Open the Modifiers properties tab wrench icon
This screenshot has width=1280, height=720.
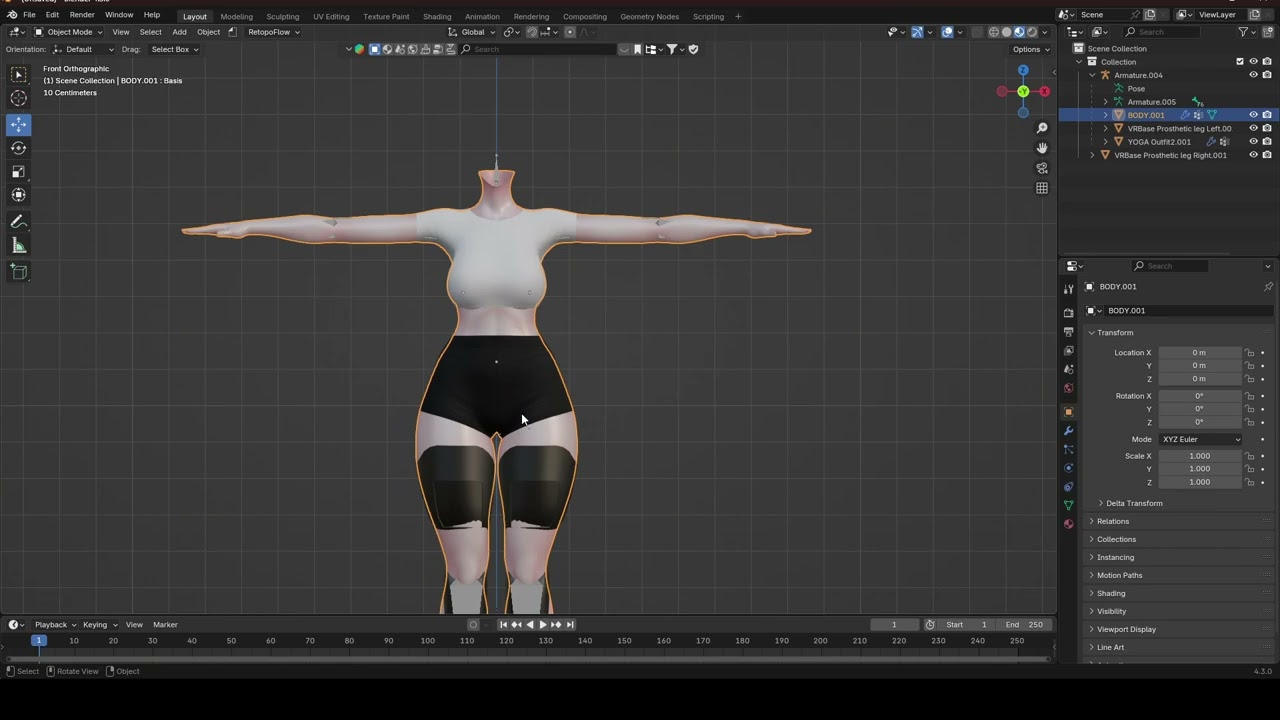[1068, 431]
